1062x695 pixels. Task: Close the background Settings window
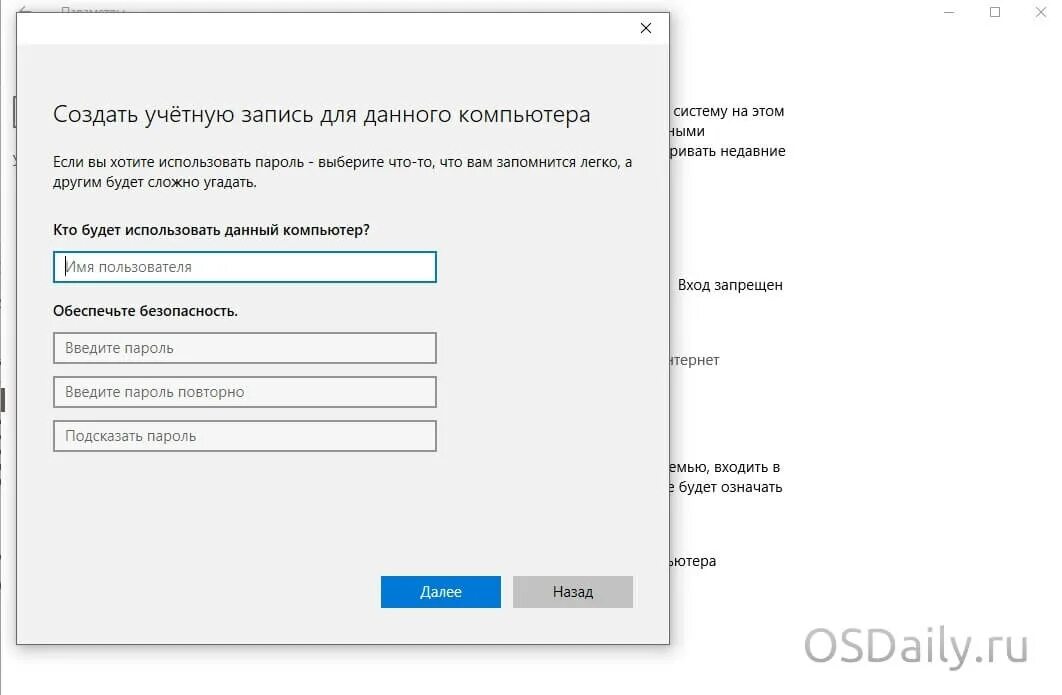pos(1040,12)
